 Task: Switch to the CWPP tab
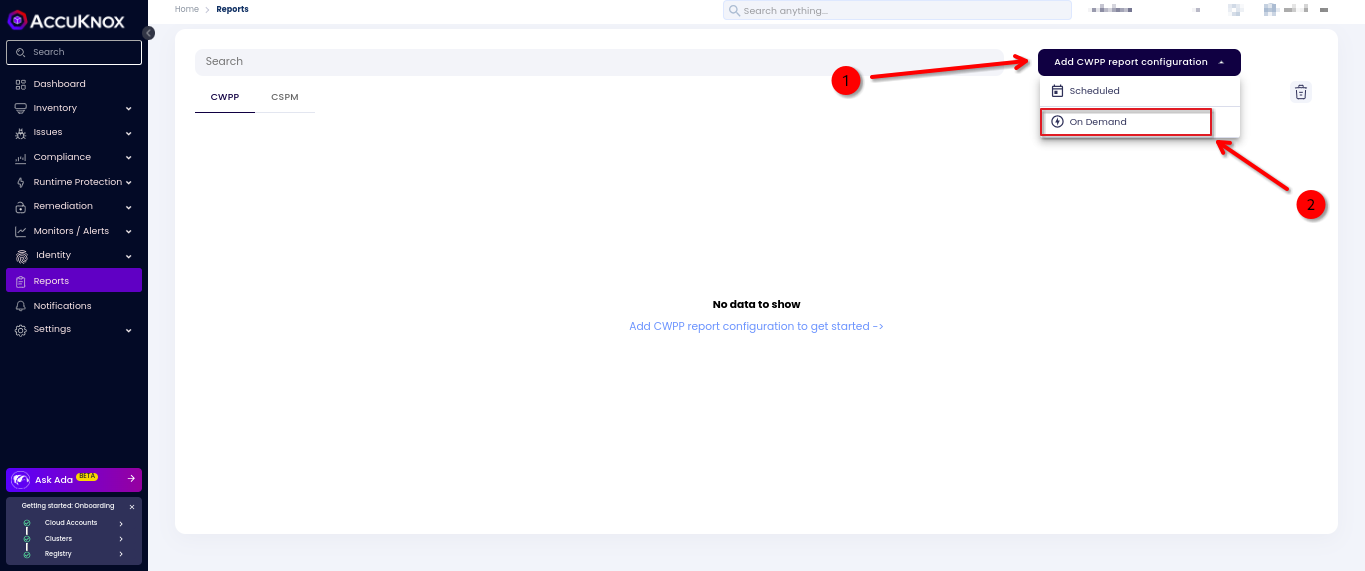pyautogui.click(x=225, y=98)
